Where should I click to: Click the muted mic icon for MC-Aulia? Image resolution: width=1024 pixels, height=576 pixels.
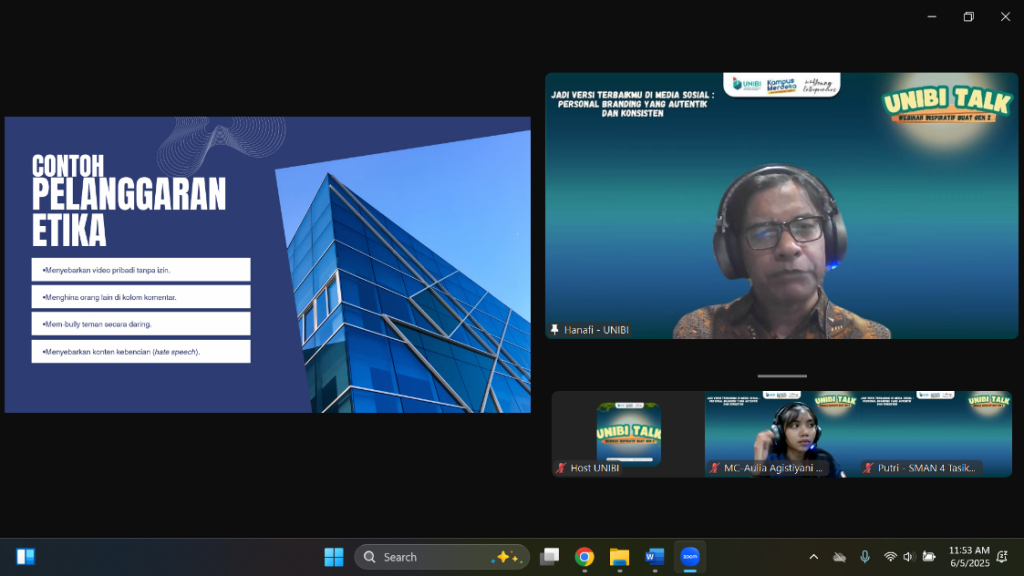(x=714, y=468)
